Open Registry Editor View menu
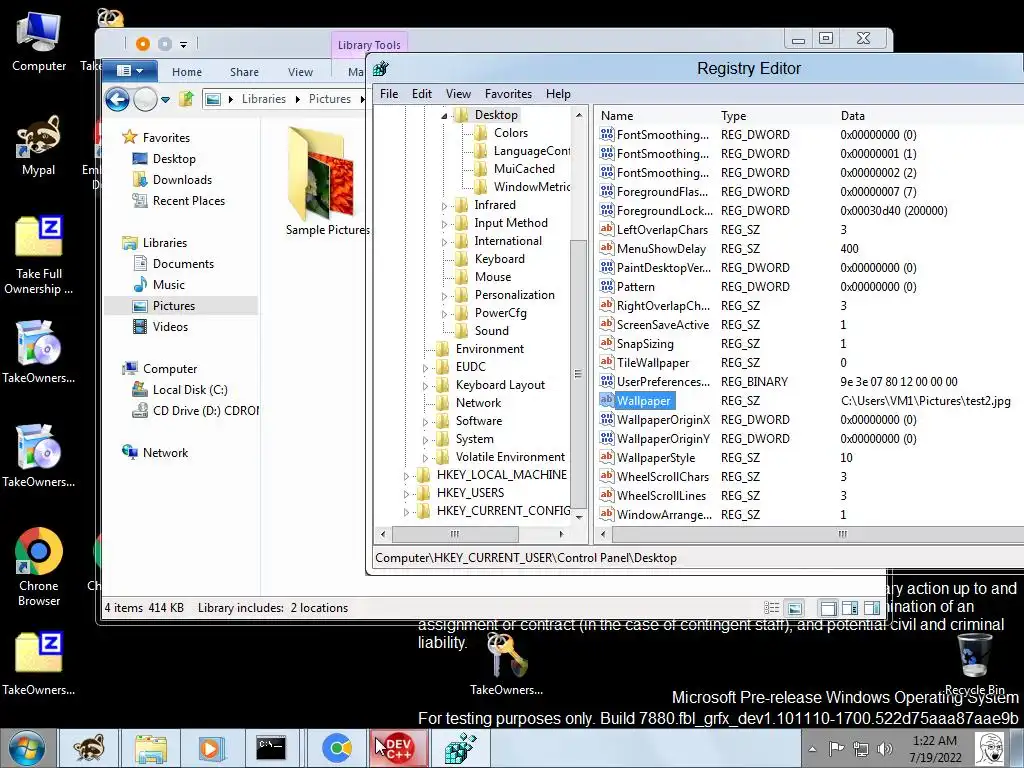The height and width of the screenshot is (768, 1024). (458, 94)
